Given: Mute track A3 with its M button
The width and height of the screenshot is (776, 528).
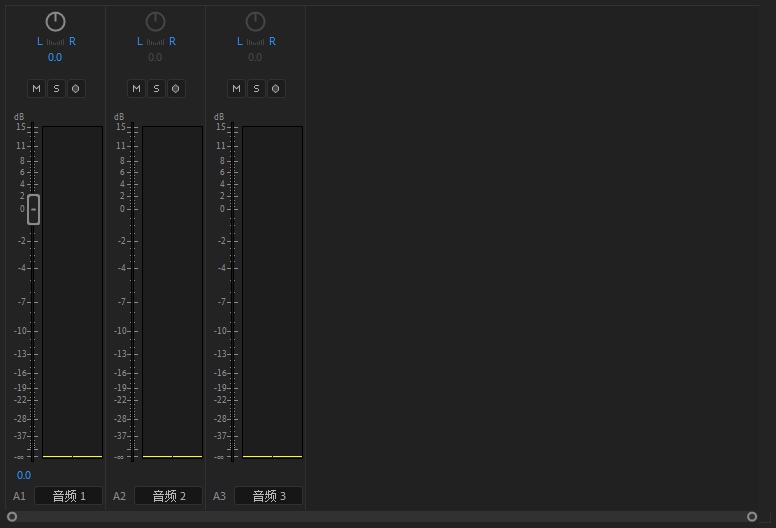Looking at the screenshot, I should tap(237, 89).
